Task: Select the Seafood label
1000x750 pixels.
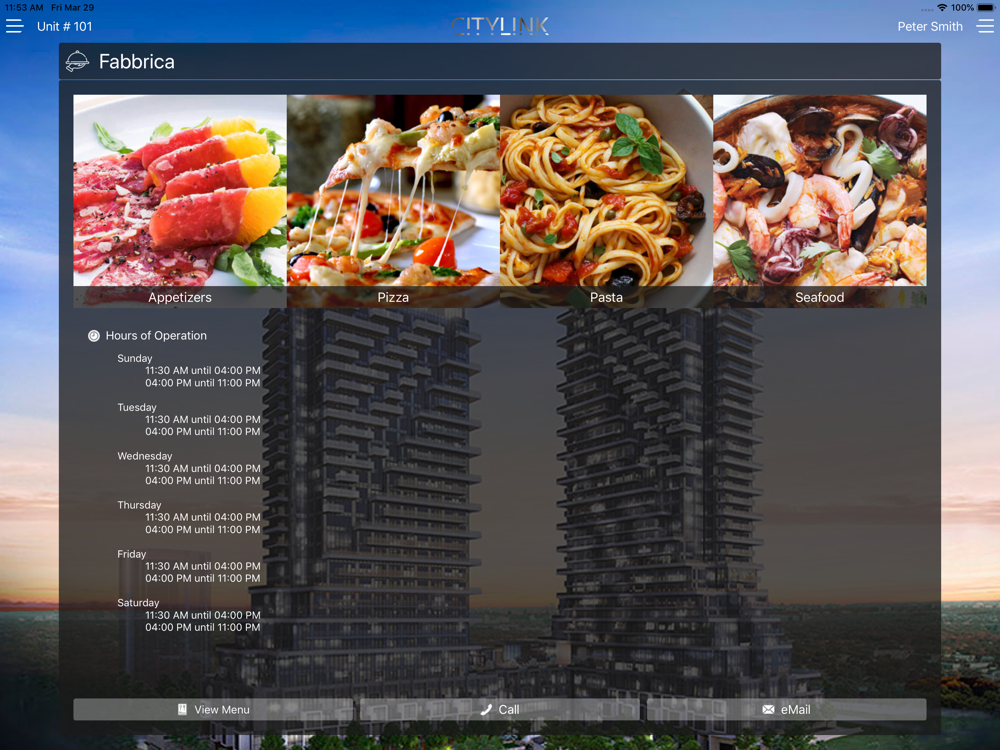Action: click(x=820, y=297)
